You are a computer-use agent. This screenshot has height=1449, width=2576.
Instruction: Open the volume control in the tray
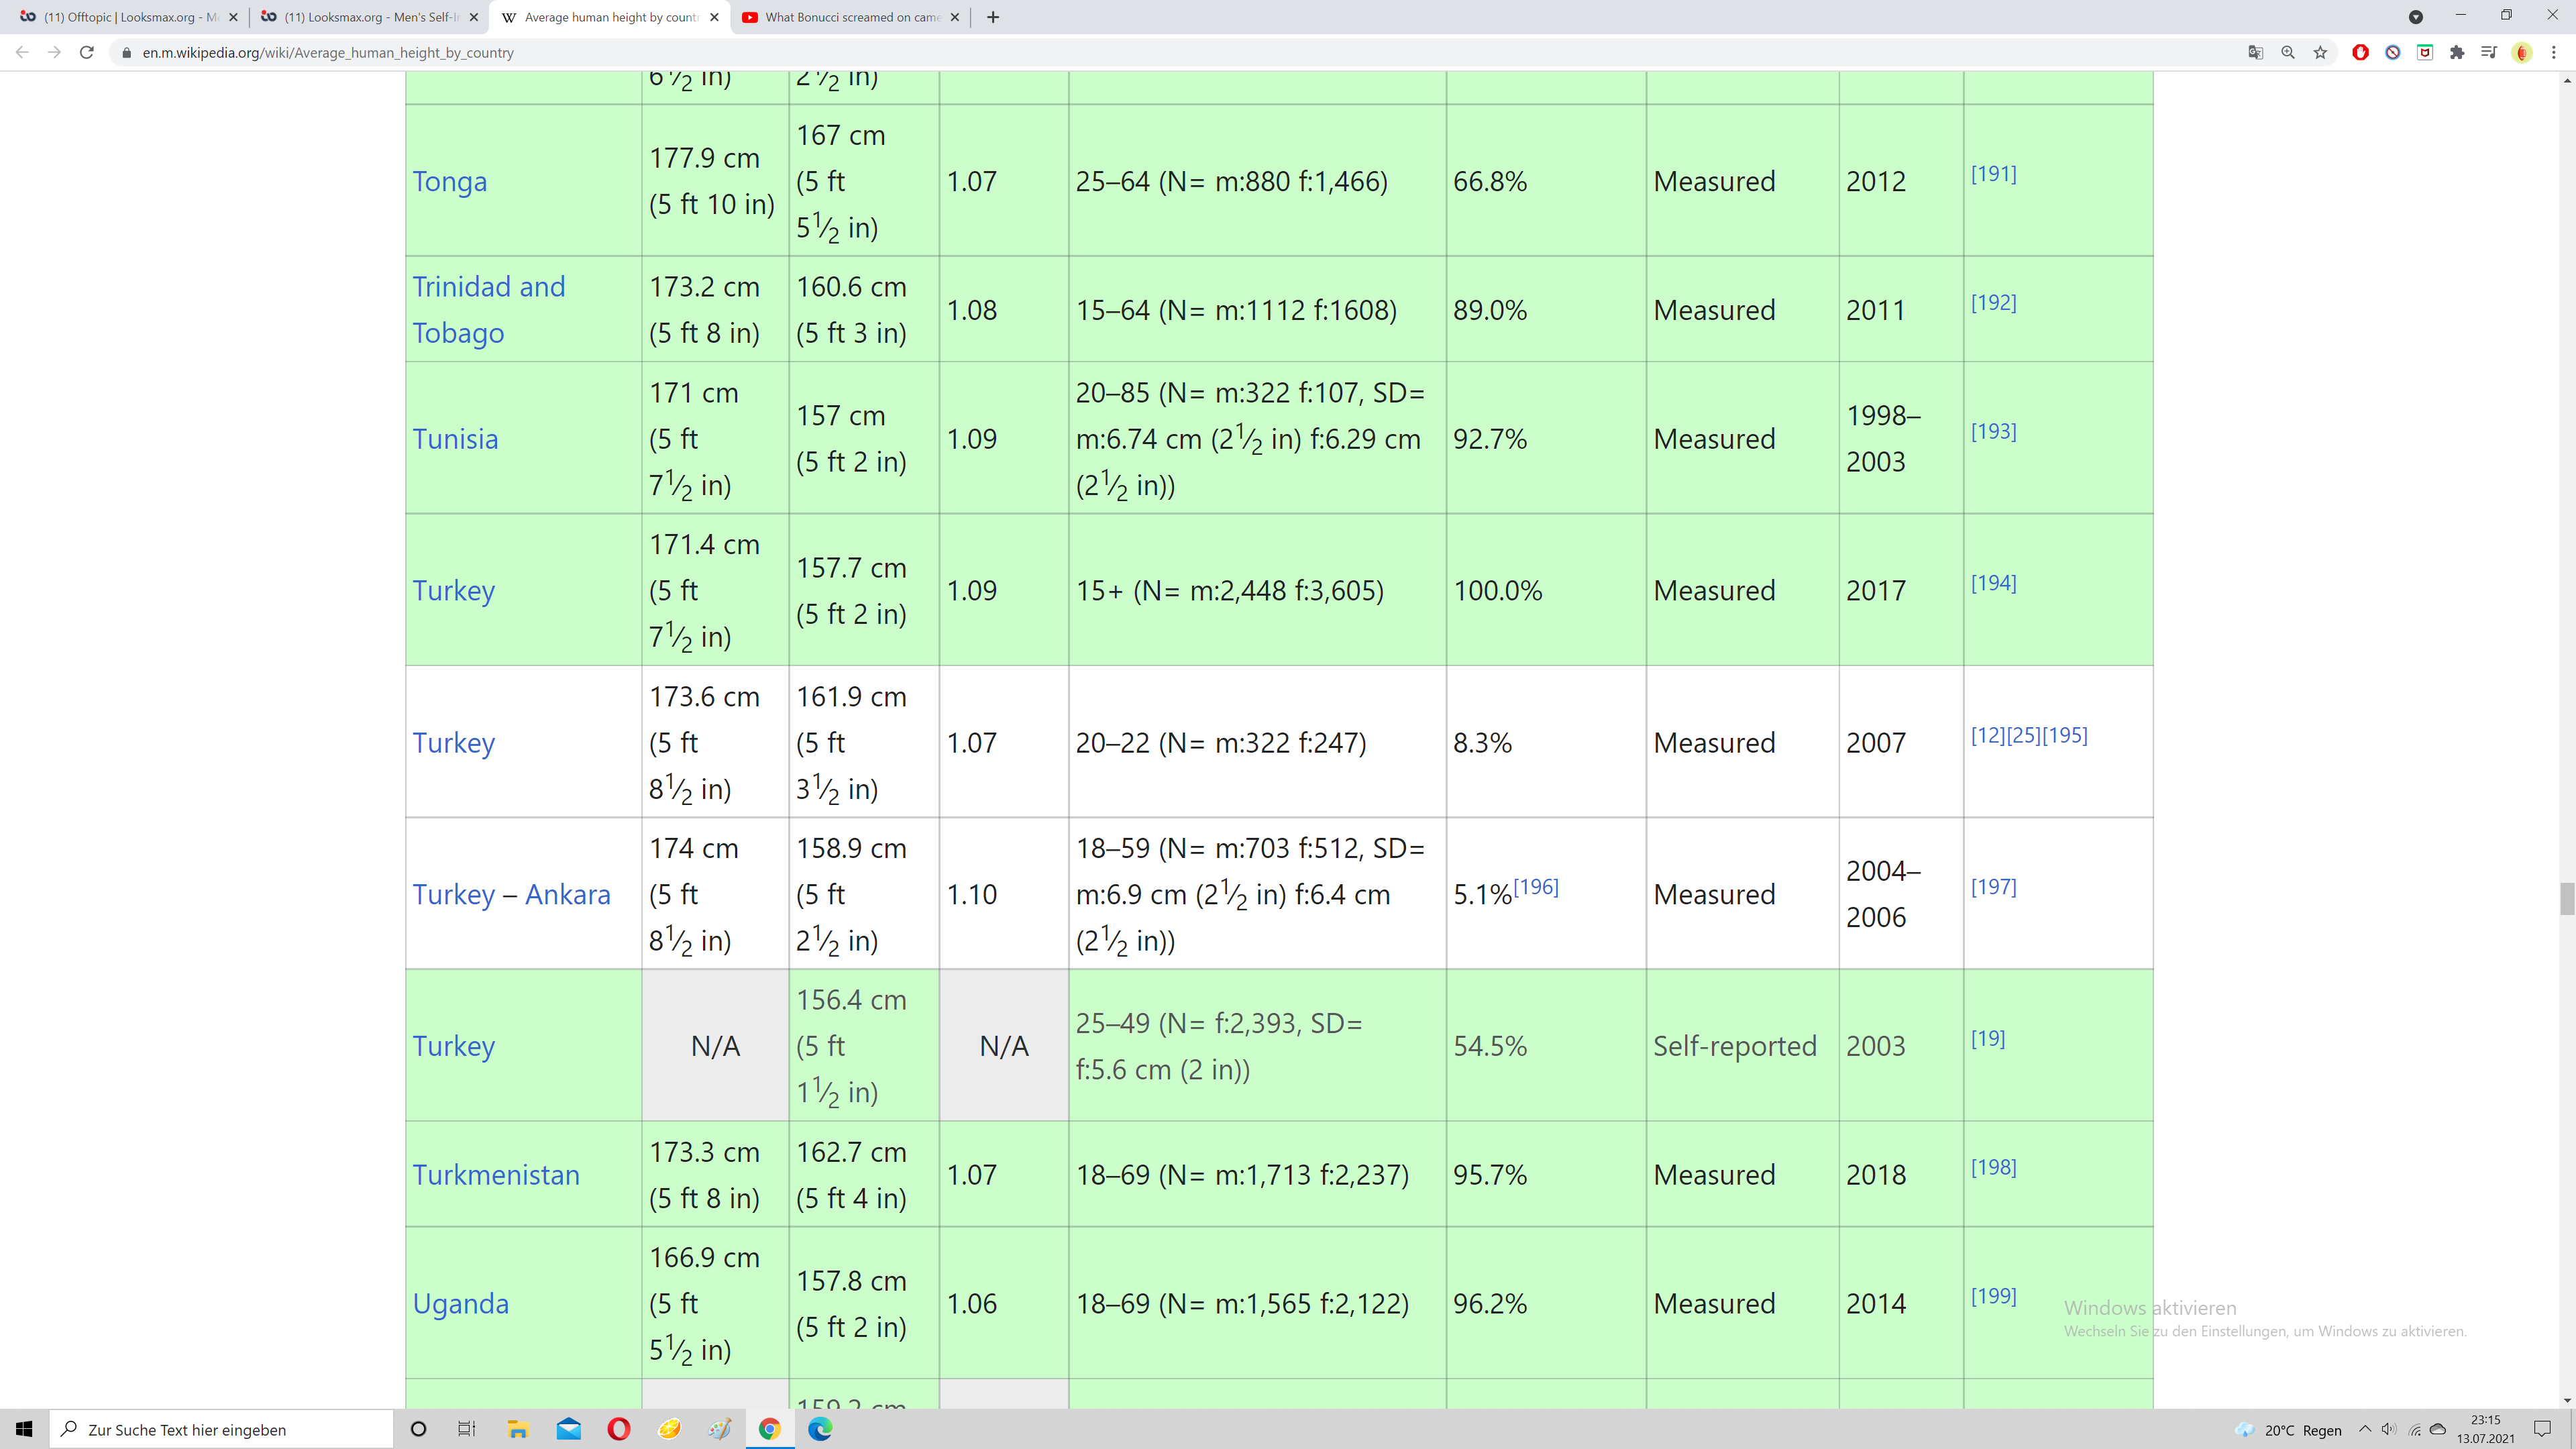(x=2389, y=1429)
